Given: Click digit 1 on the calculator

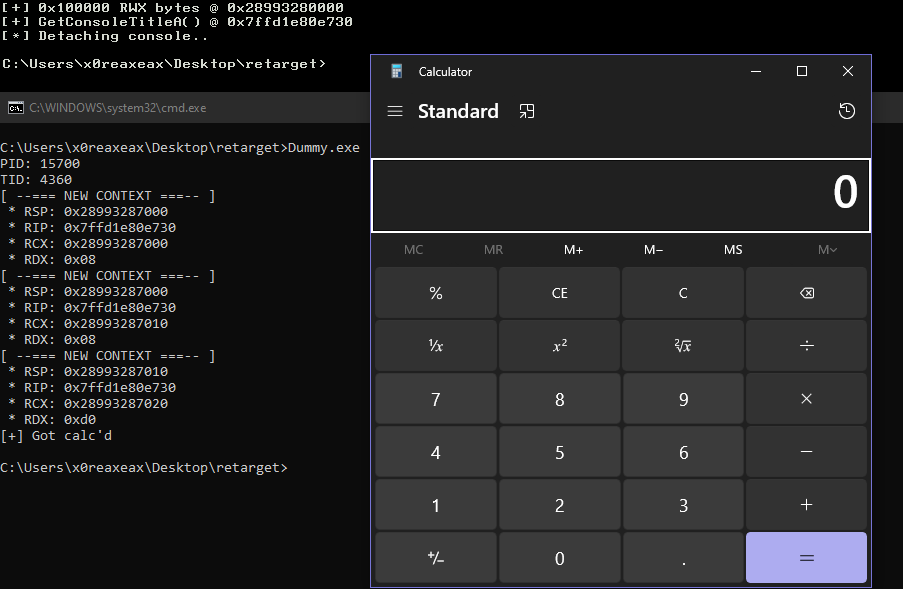Looking at the screenshot, I should click(436, 505).
